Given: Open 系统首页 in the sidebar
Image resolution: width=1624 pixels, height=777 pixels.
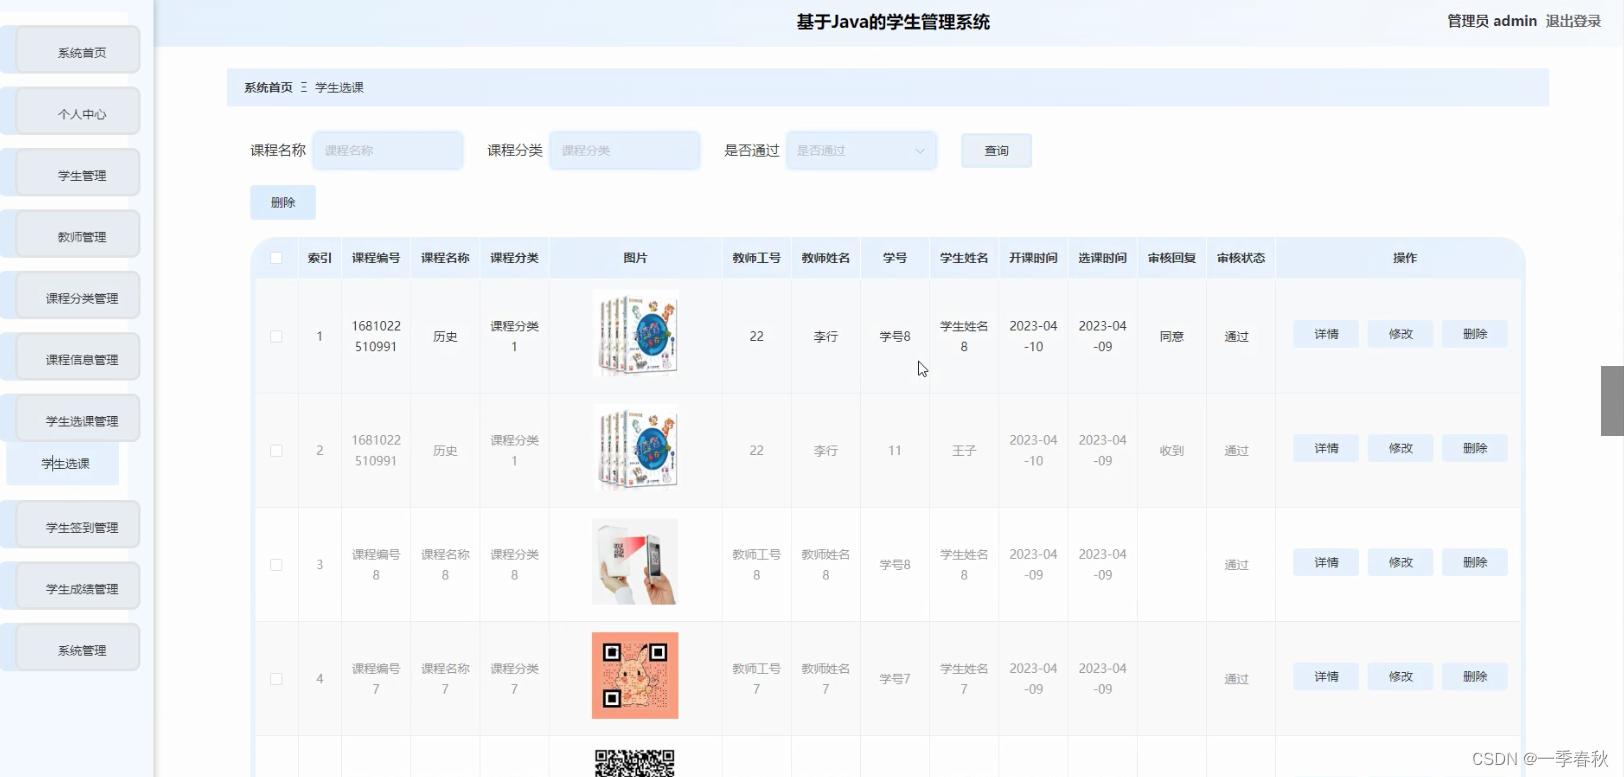Looking at the screenshot, I should pos(77,52).
